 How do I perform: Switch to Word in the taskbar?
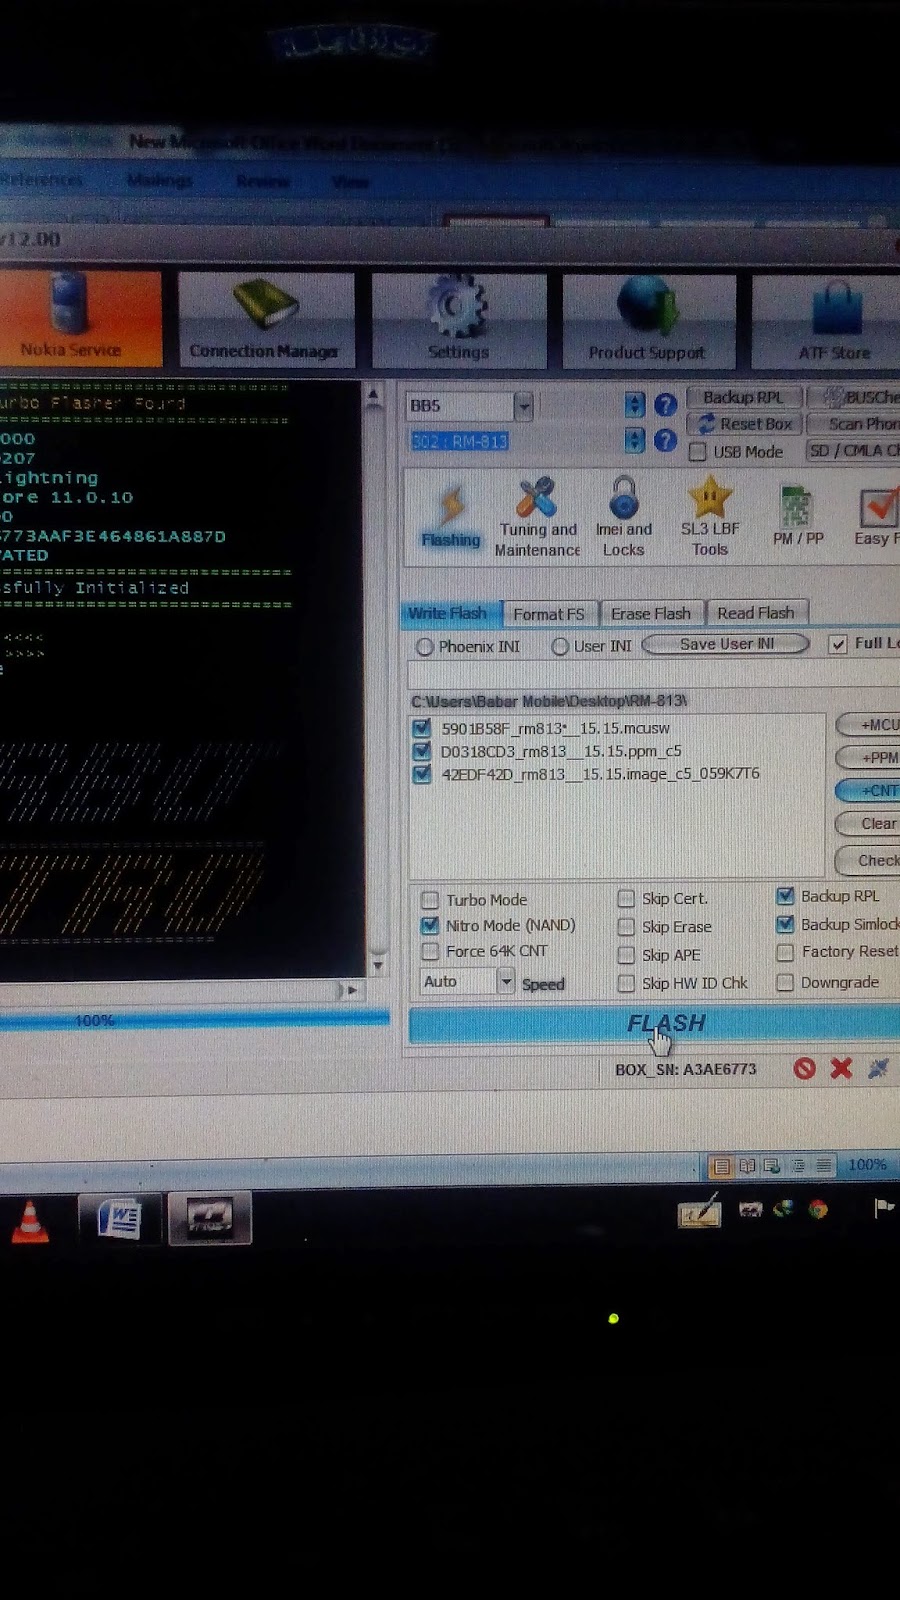[119, 1219]
